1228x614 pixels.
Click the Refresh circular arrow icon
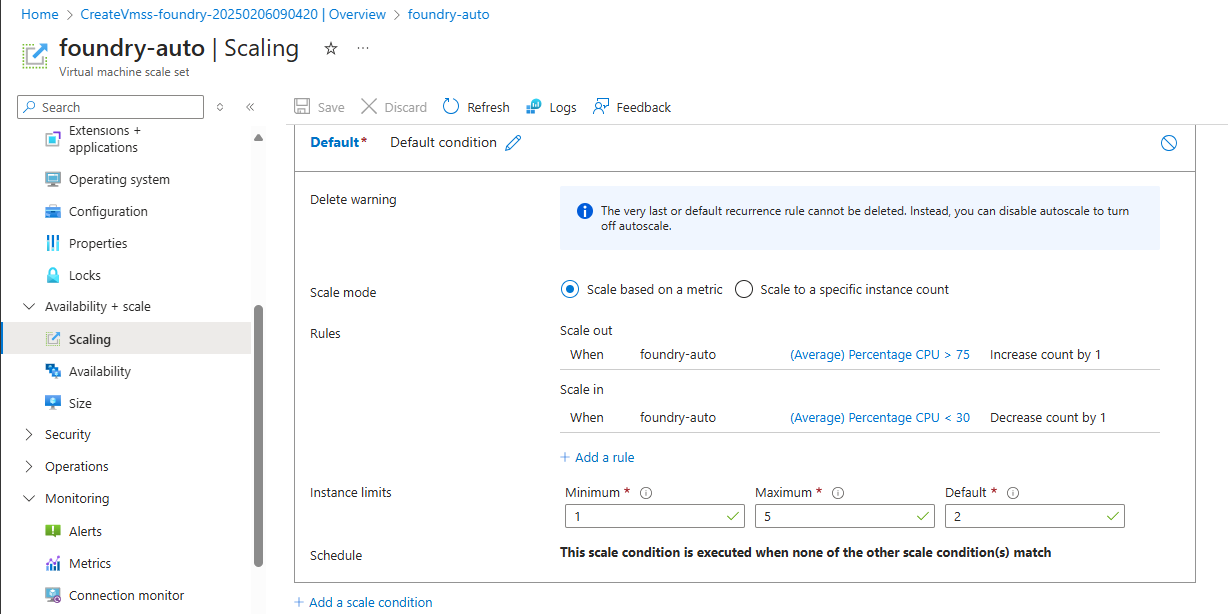click(451, 107)
